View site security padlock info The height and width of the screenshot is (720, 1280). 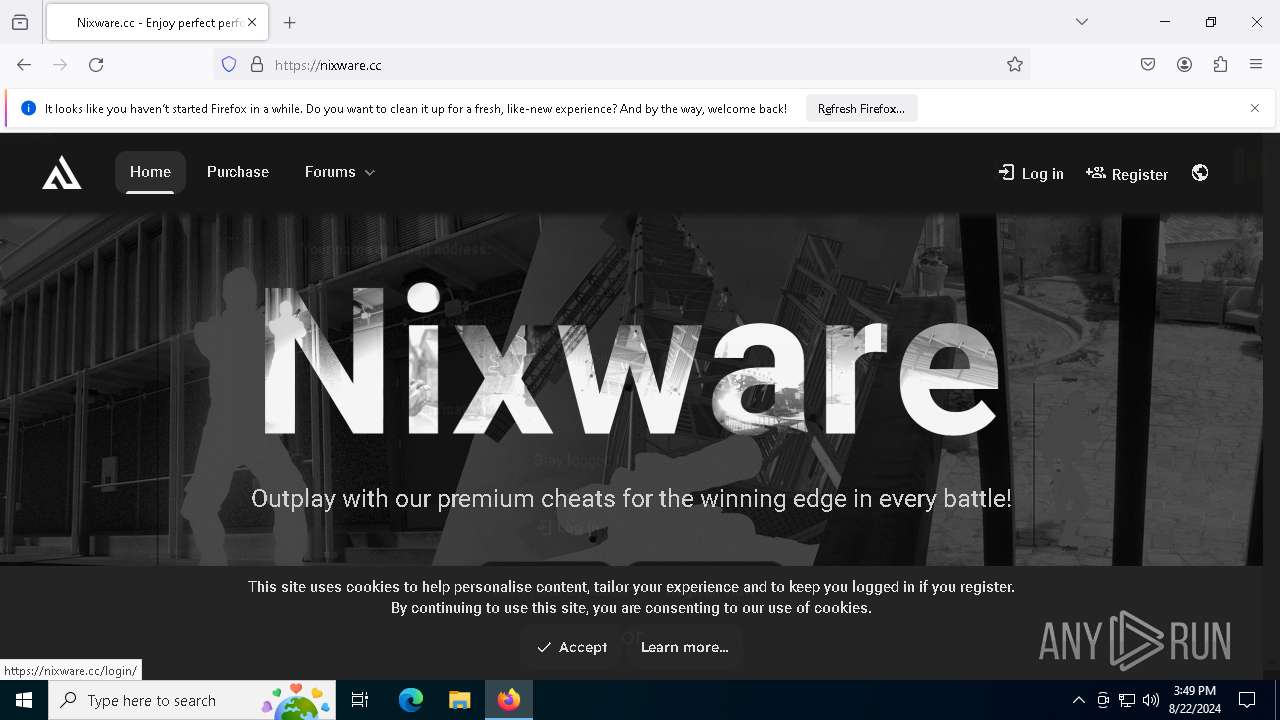257,65
